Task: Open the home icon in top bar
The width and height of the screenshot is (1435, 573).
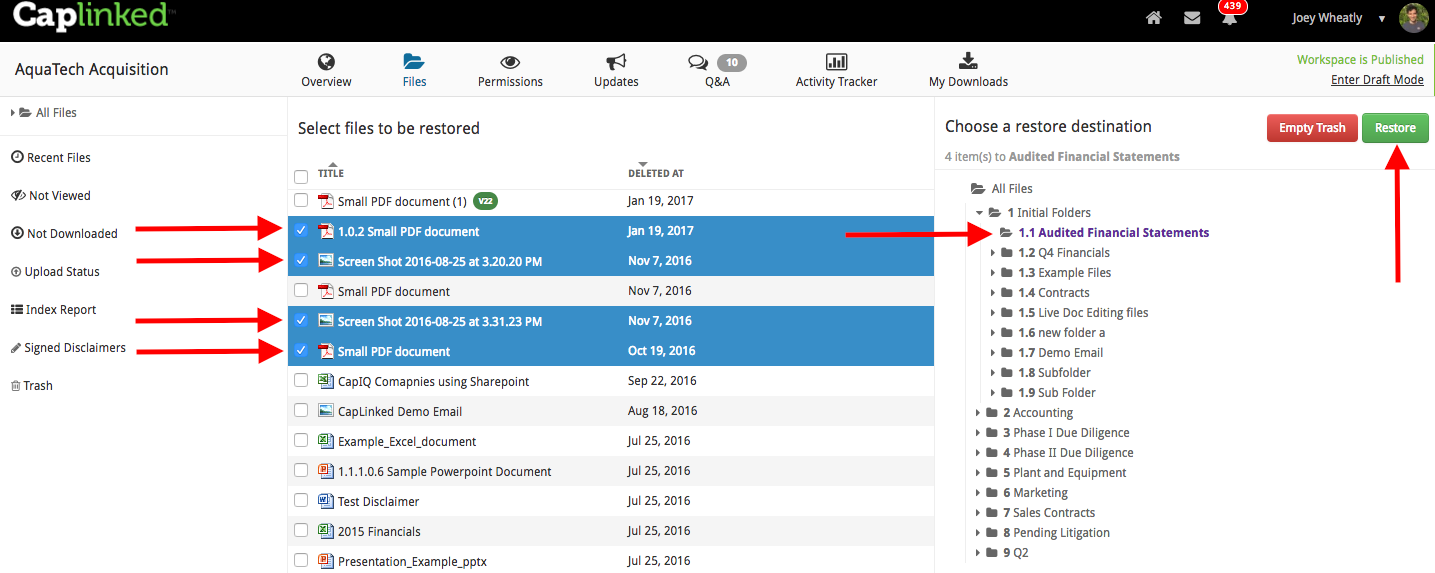Action: [1154, 18]
